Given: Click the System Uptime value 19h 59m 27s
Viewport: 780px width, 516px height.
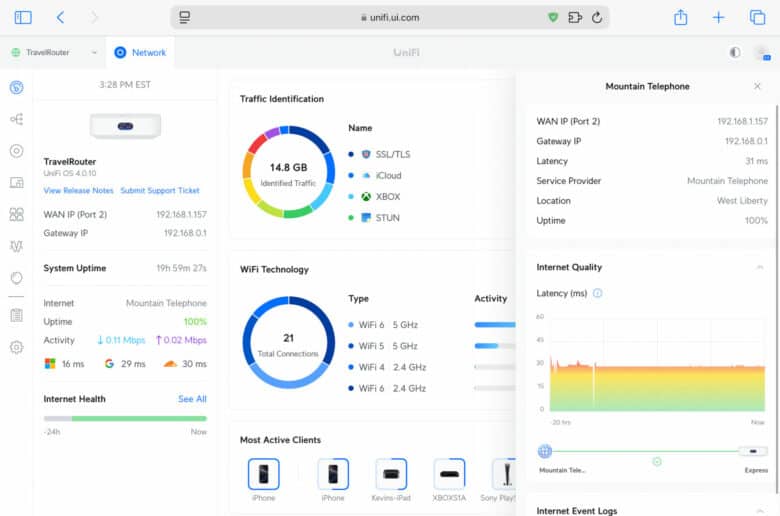Looking at the screenshot, I should pyautogui.click(x=181, y=268).
